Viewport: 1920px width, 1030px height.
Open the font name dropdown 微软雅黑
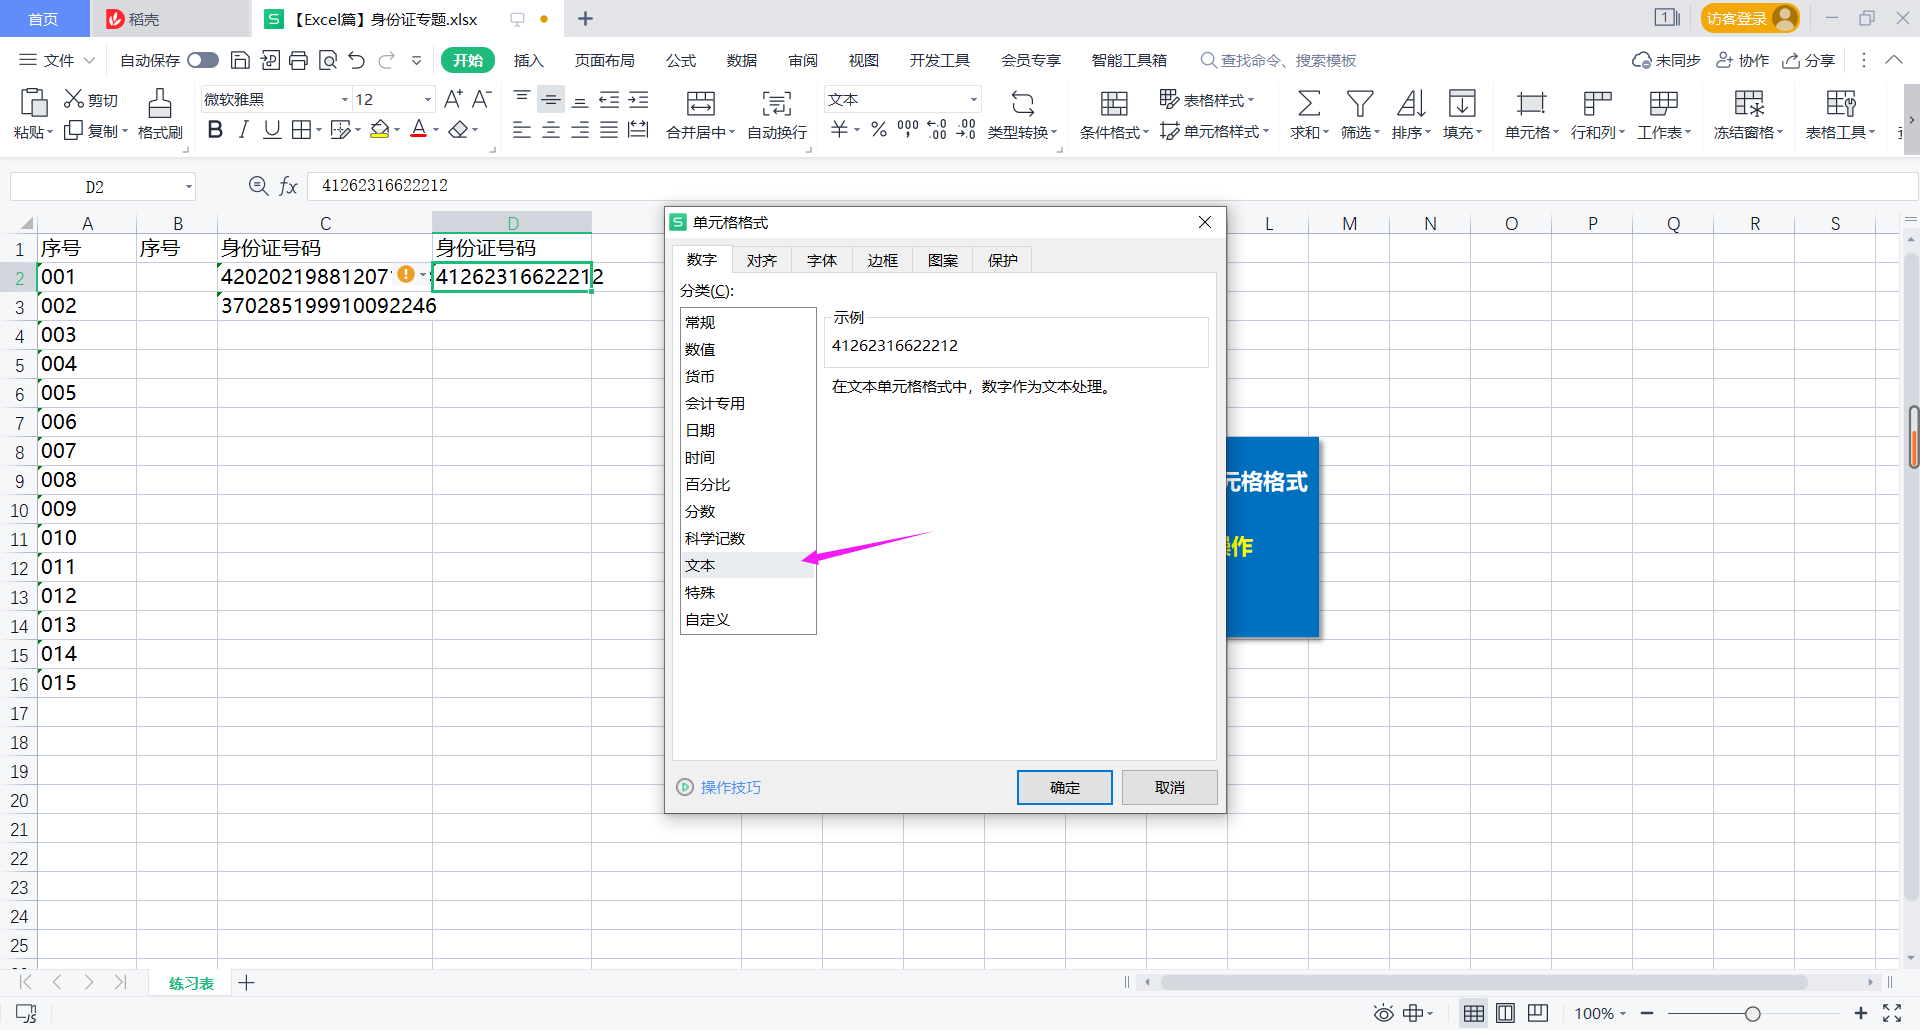pyautogui.click(x=345, y=100)
